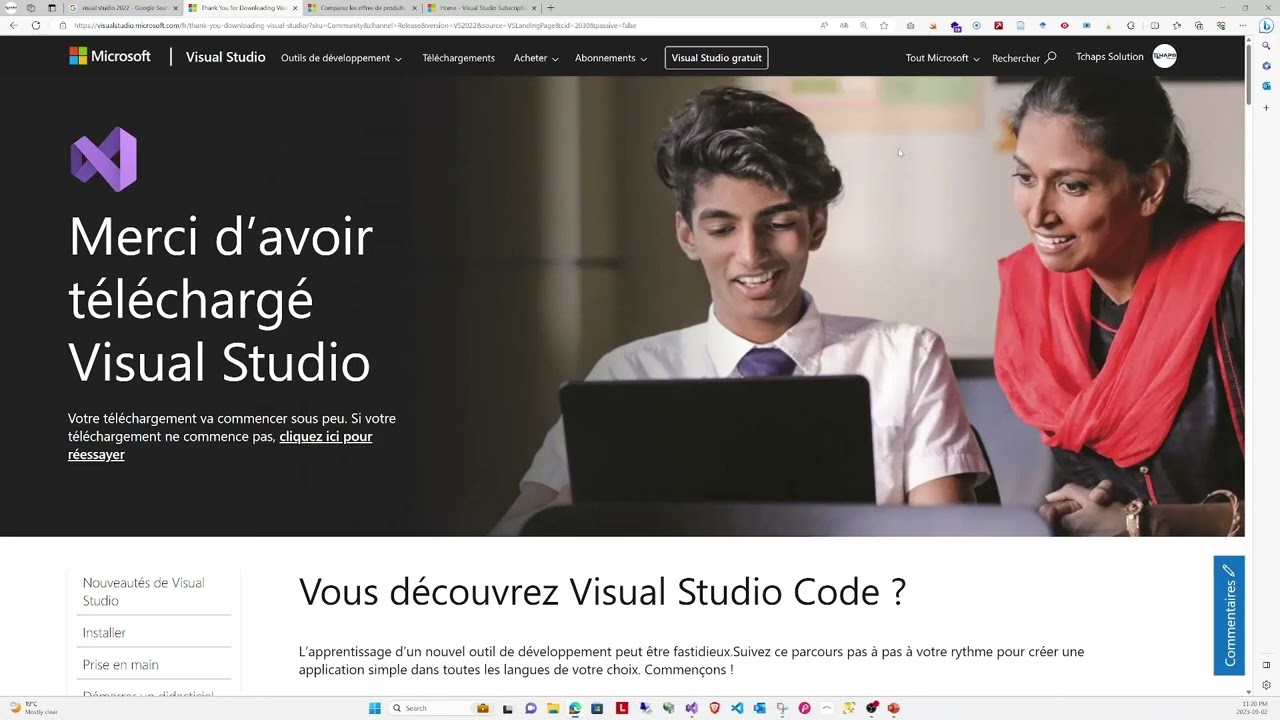Click taskbar Search box
This screenshot has width=1280, height=720.
pos(440,708)
